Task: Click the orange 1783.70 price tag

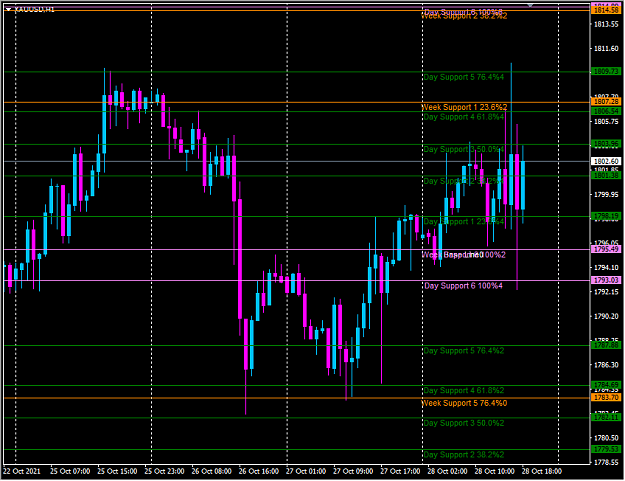Action: [606, 398]
